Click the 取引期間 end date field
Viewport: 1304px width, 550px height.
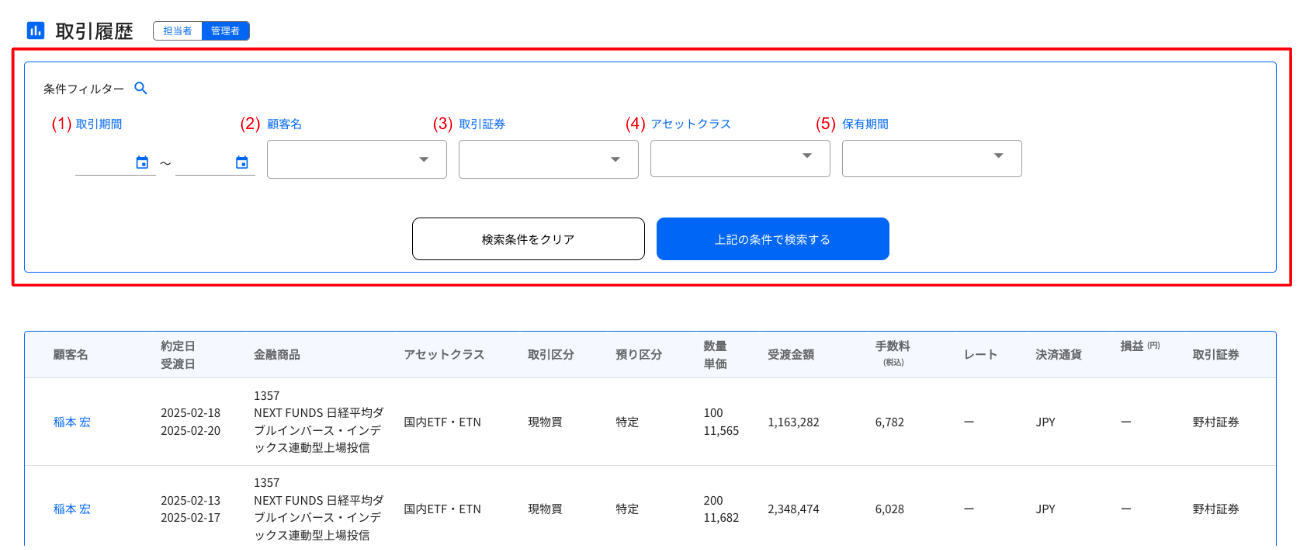click(x=215, y=162)
